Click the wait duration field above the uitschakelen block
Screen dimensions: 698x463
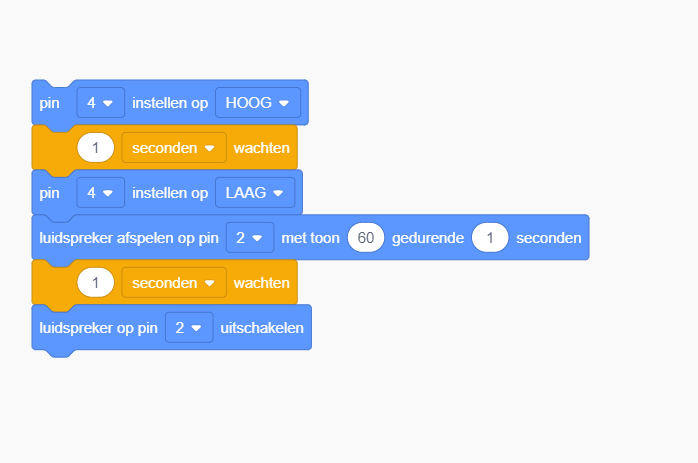click(x=95, y=283)
